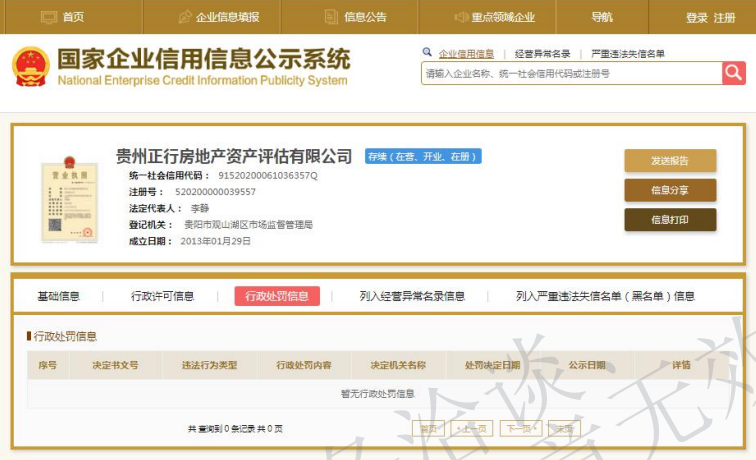Select 经营异常名录 search category

(543, 54)
